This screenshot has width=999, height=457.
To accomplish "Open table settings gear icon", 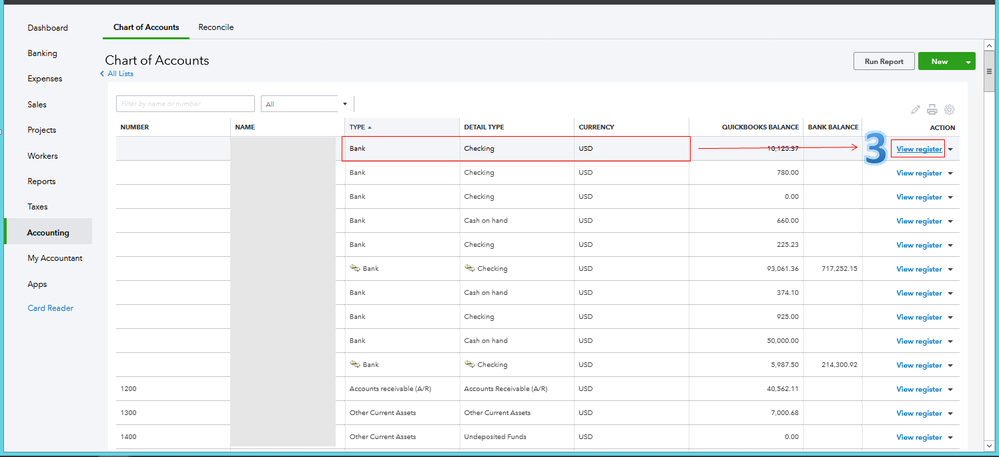I will pos(949,109).
